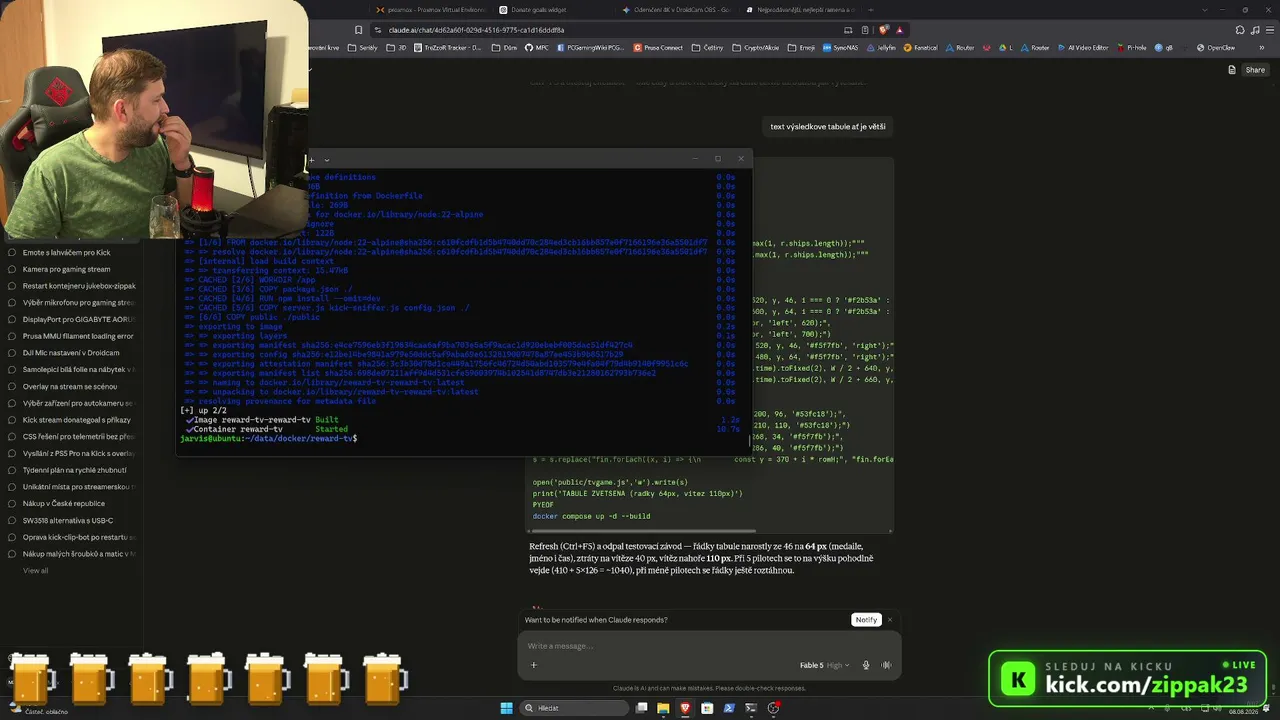Screen dimensions: 1280x720
Task: Open chat 'Kamera pro gaming stream'
Action: (72, 269)
